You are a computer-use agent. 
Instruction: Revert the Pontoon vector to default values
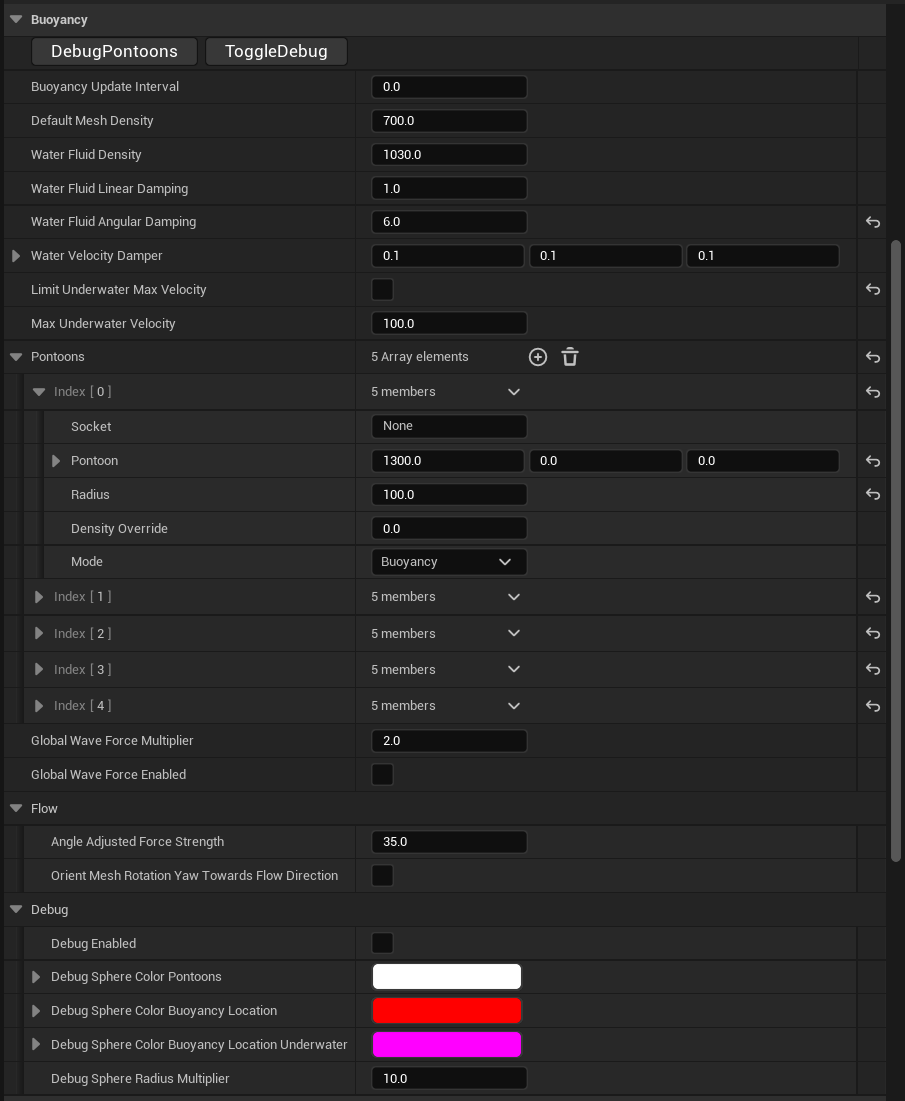871,460
